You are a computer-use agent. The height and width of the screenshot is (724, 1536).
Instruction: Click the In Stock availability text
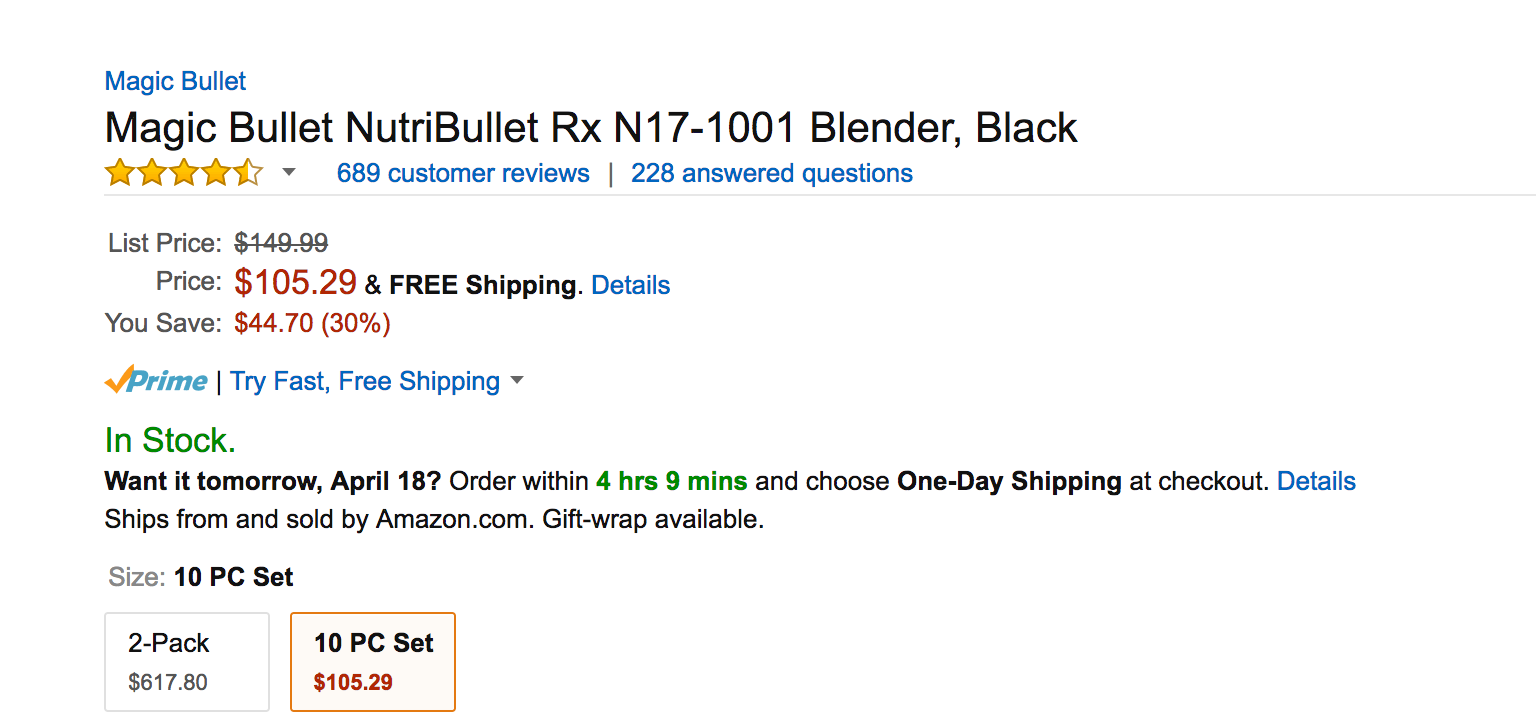click(170, 440)
